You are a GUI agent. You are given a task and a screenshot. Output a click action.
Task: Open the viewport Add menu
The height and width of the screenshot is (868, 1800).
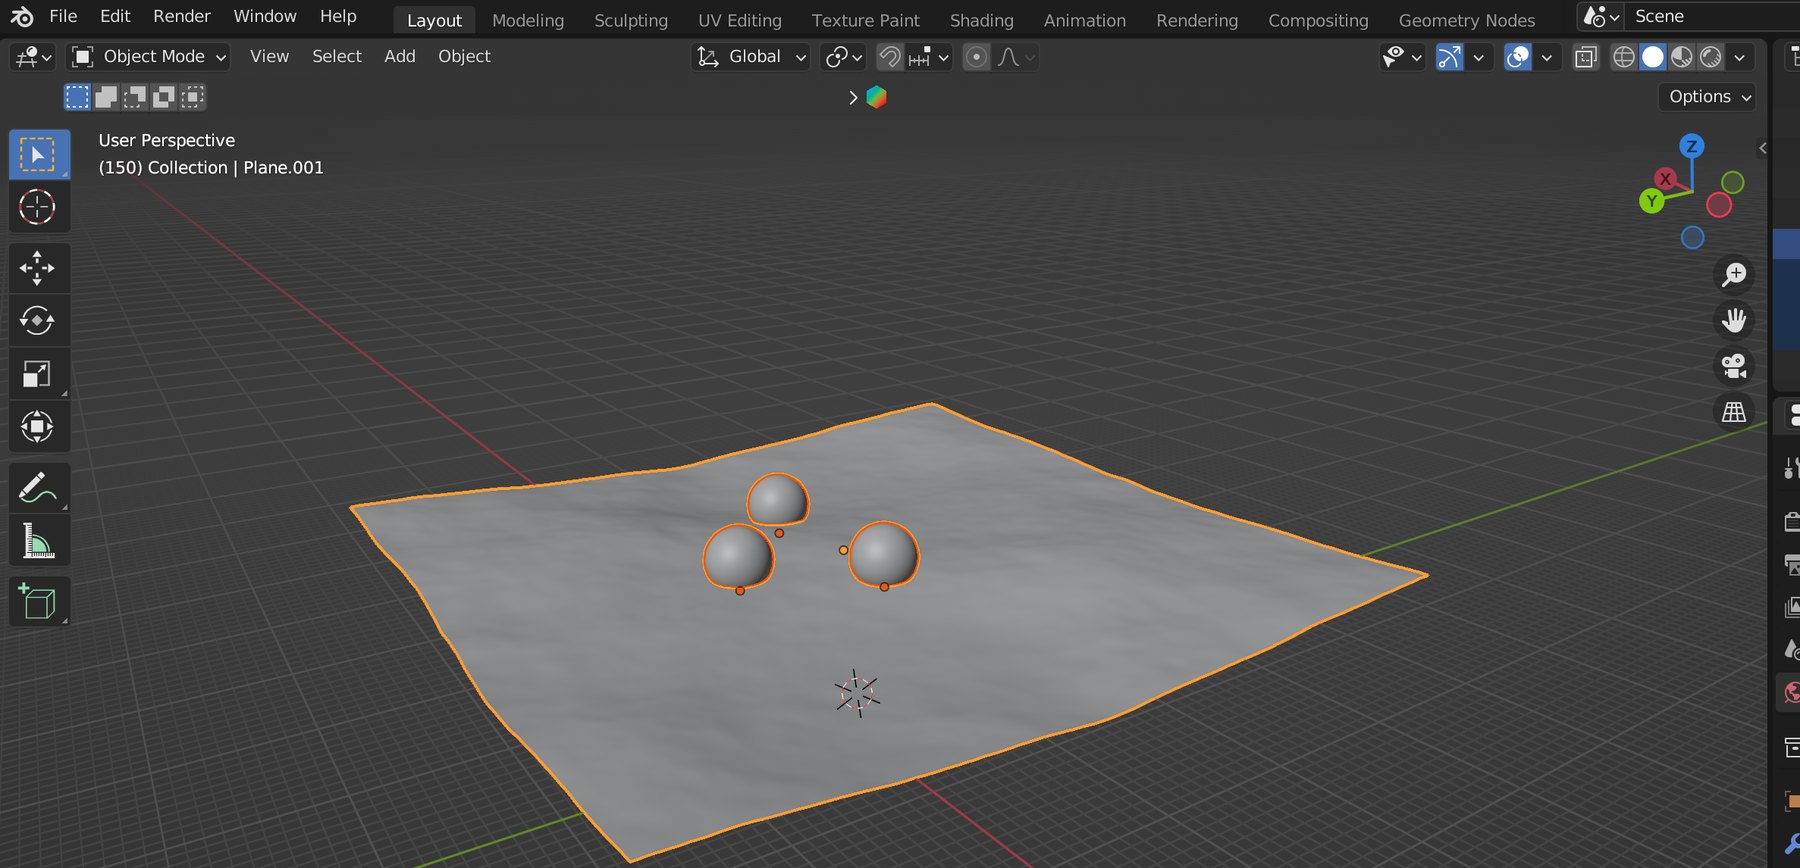(400, 57)
